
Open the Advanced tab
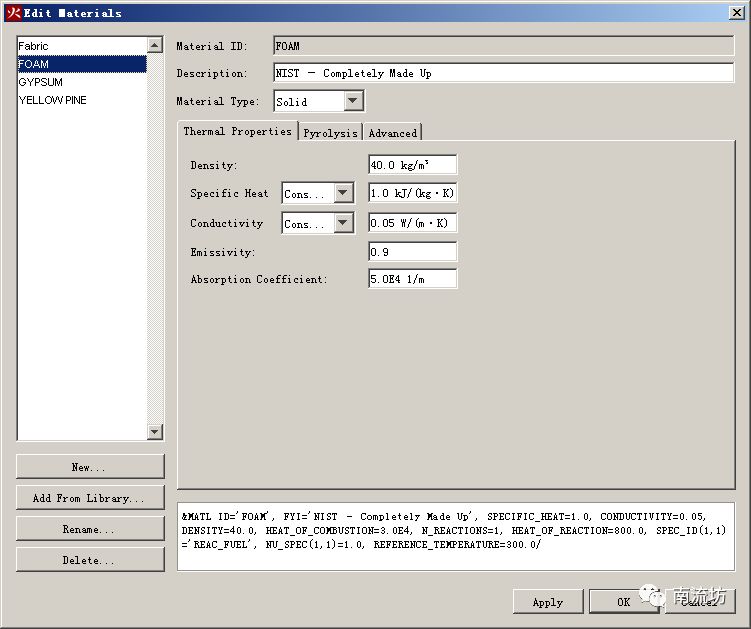pyautogui.click(x=392, y=133)
